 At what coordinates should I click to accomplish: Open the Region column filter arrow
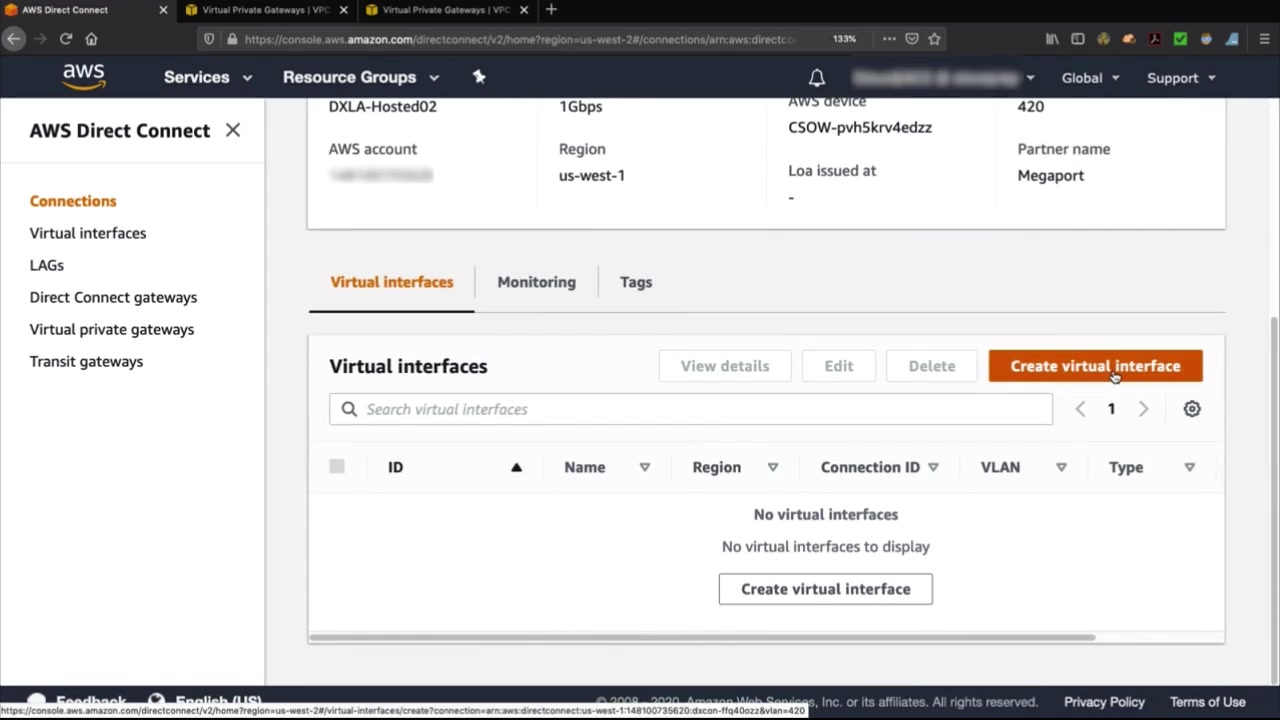tap(773, 467)
